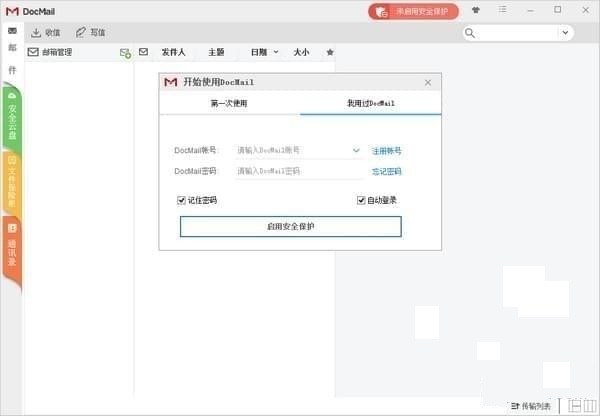Click the 未启用安全保护 security status button
The height and width of the screenshot is (416, 600).
tap(413, 11)
